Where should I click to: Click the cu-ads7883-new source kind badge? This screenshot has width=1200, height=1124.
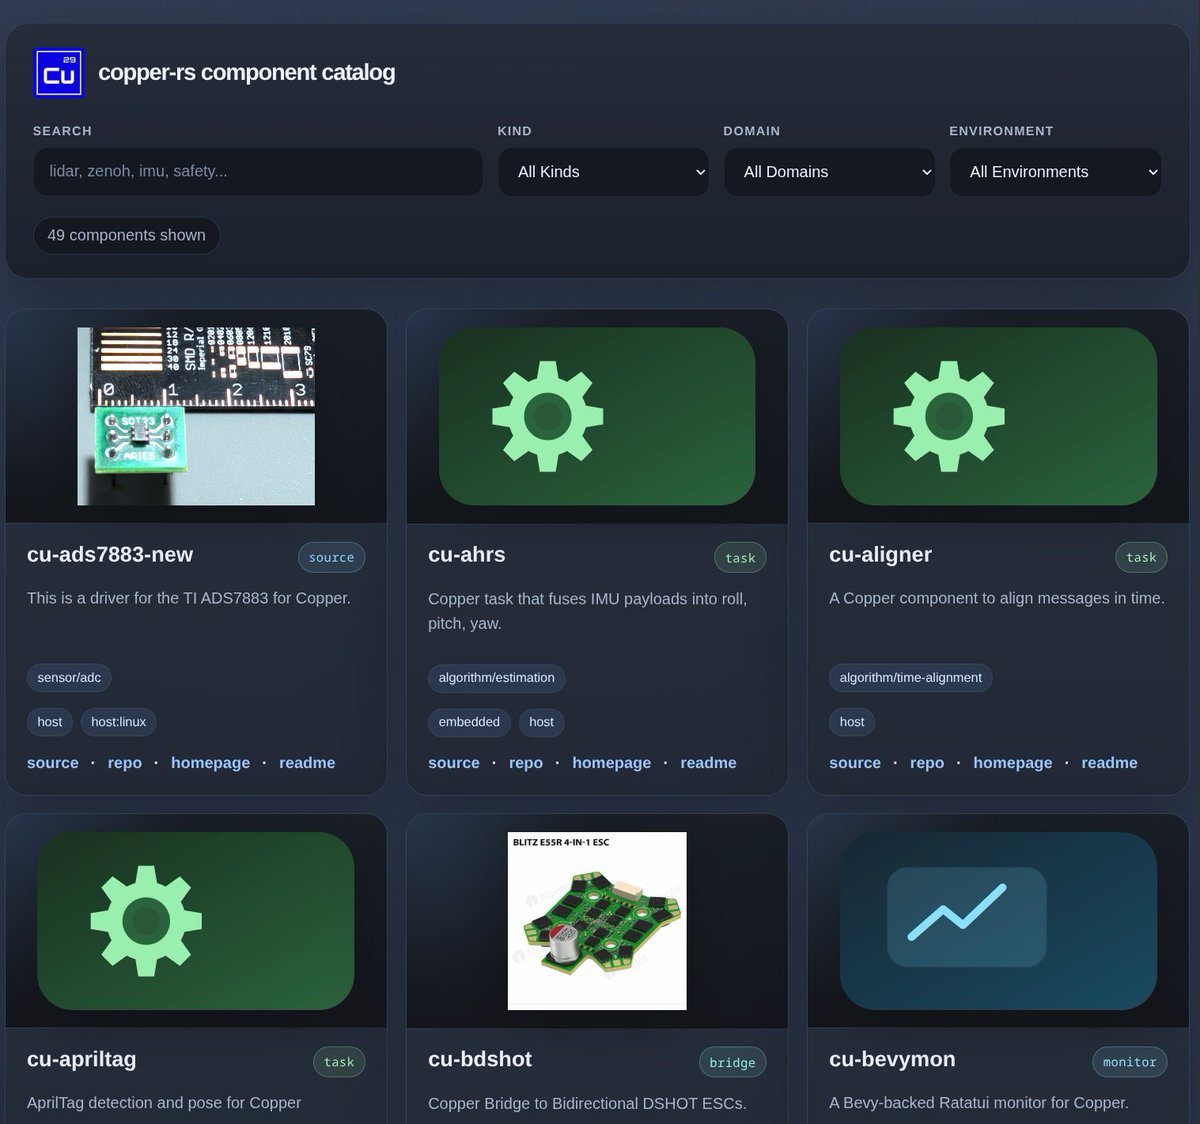click(x=332, y=557)
